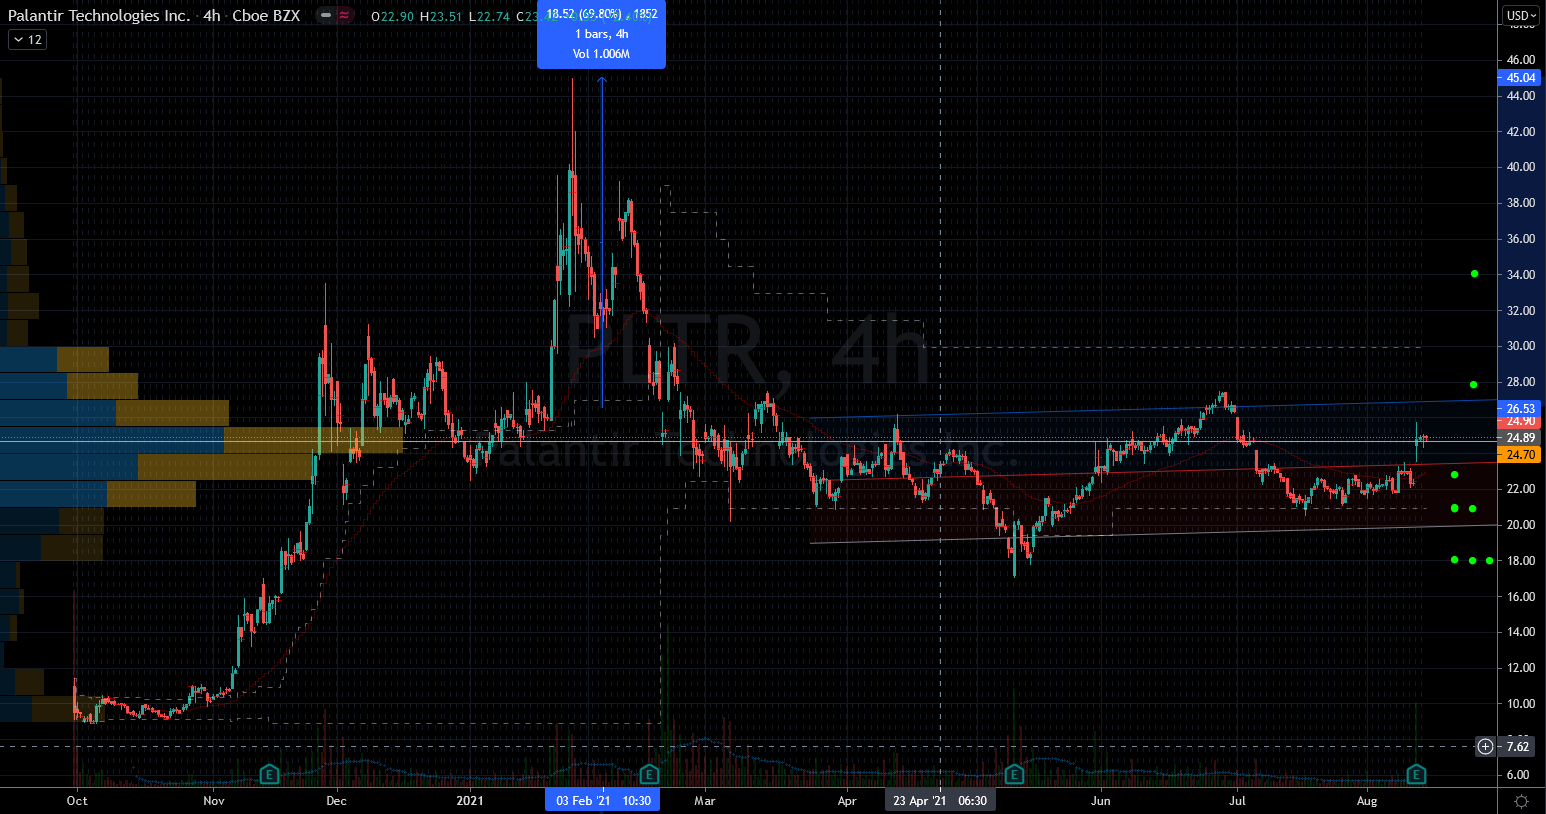Open chart settings gear icon
Image resolution: width=1546 pixels, height=814 pixels.
pyautogui.click(x=1521, y=801)
